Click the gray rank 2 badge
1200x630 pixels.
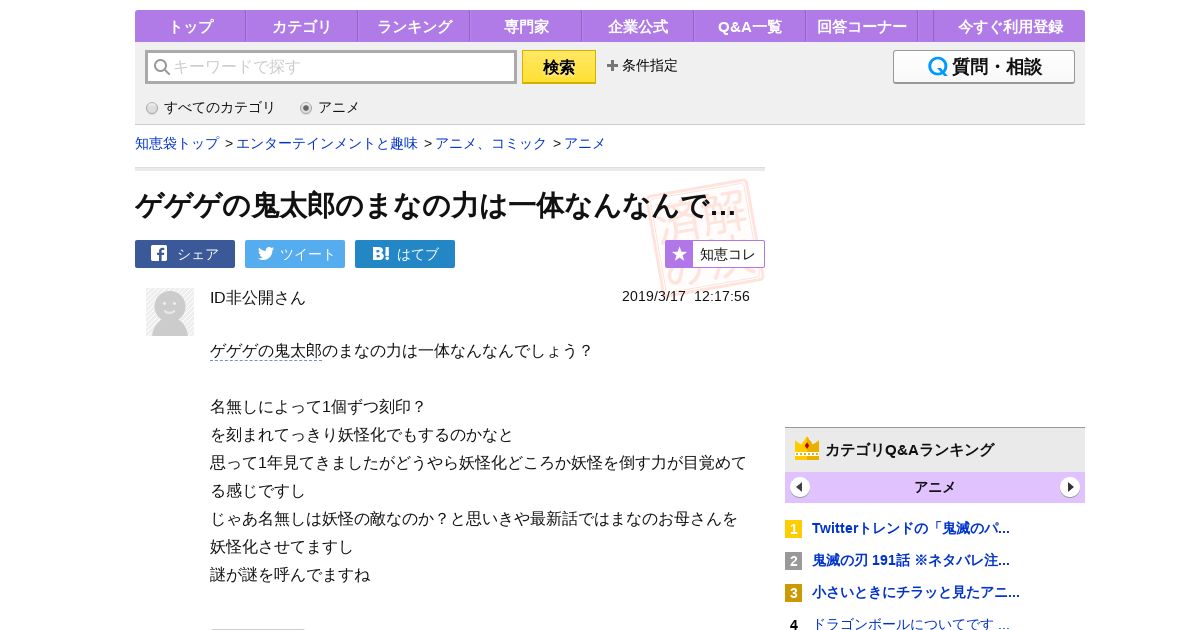pyautogui.click(x=793, y=561)
